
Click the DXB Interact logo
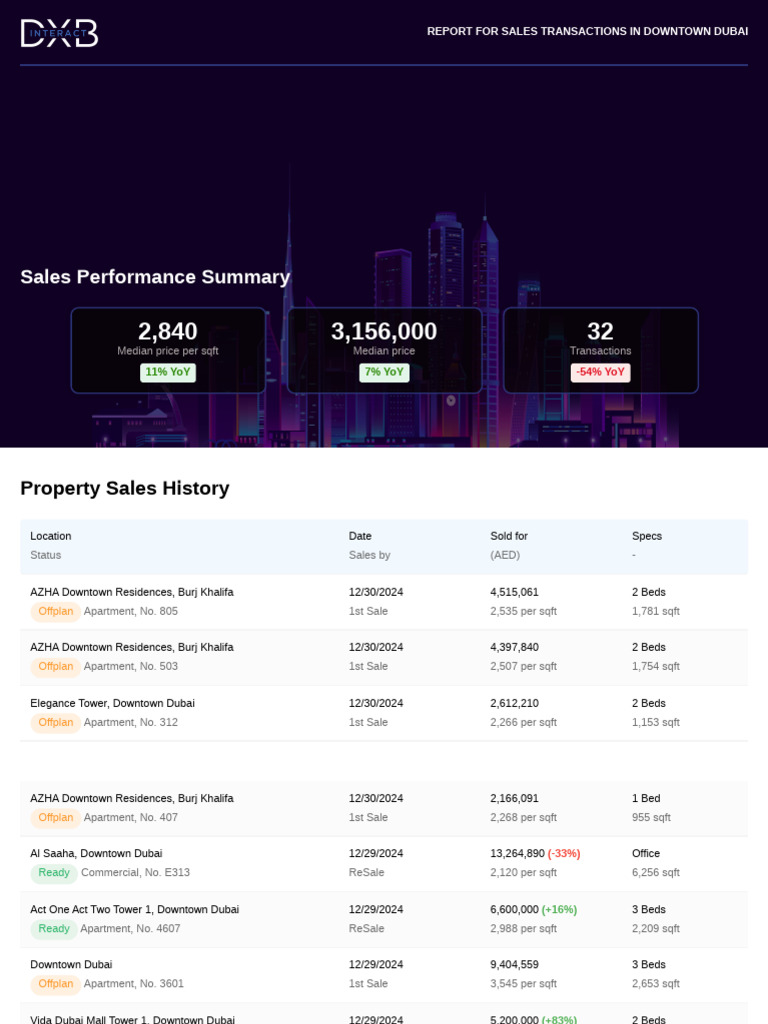point(59,33)
